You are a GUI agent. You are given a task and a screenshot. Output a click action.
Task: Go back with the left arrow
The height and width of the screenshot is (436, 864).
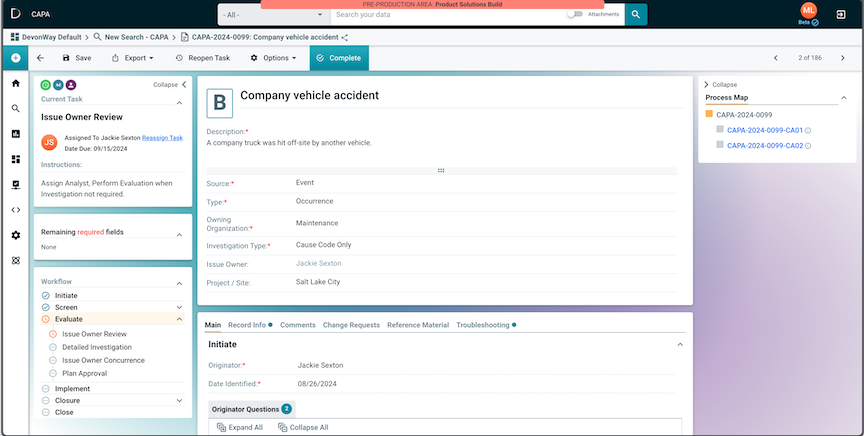pyautogui.click(x=40, y=58)
